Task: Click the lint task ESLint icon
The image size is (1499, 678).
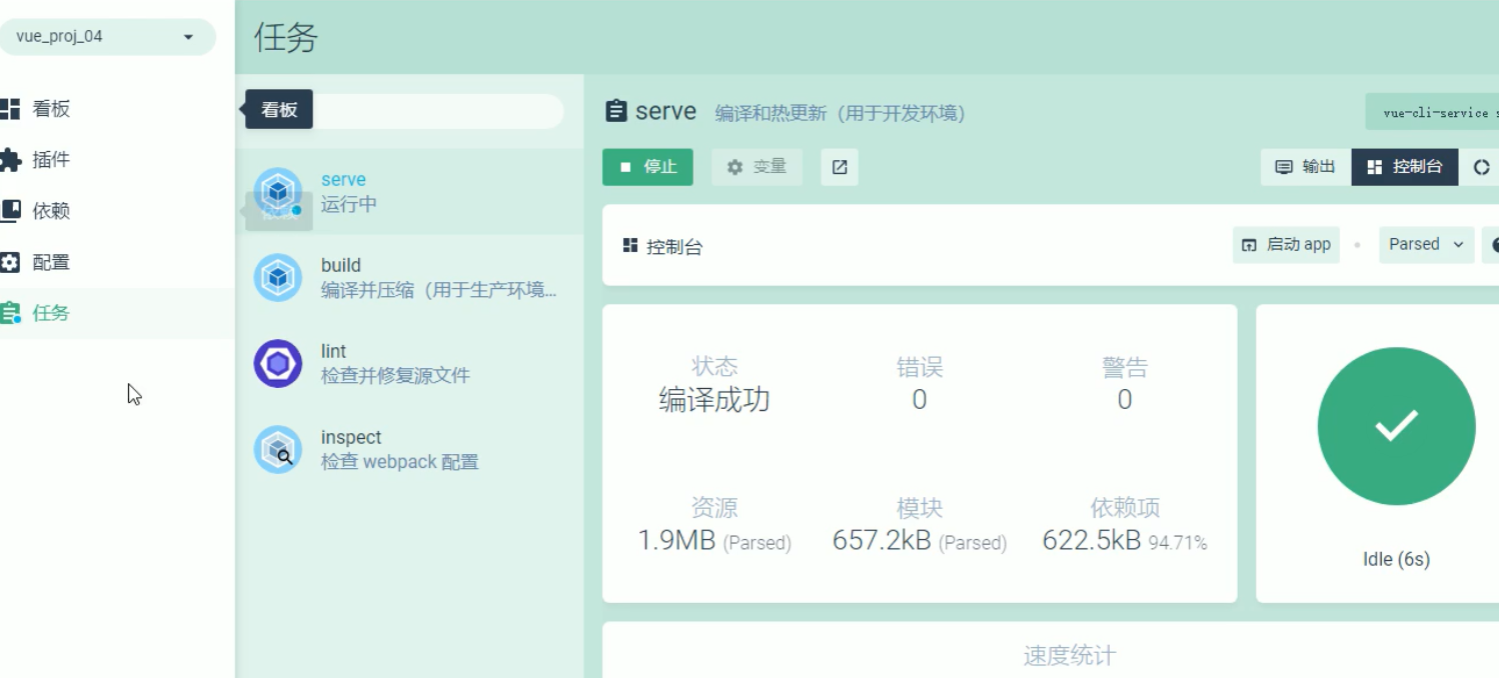Action: click(278, 364)
